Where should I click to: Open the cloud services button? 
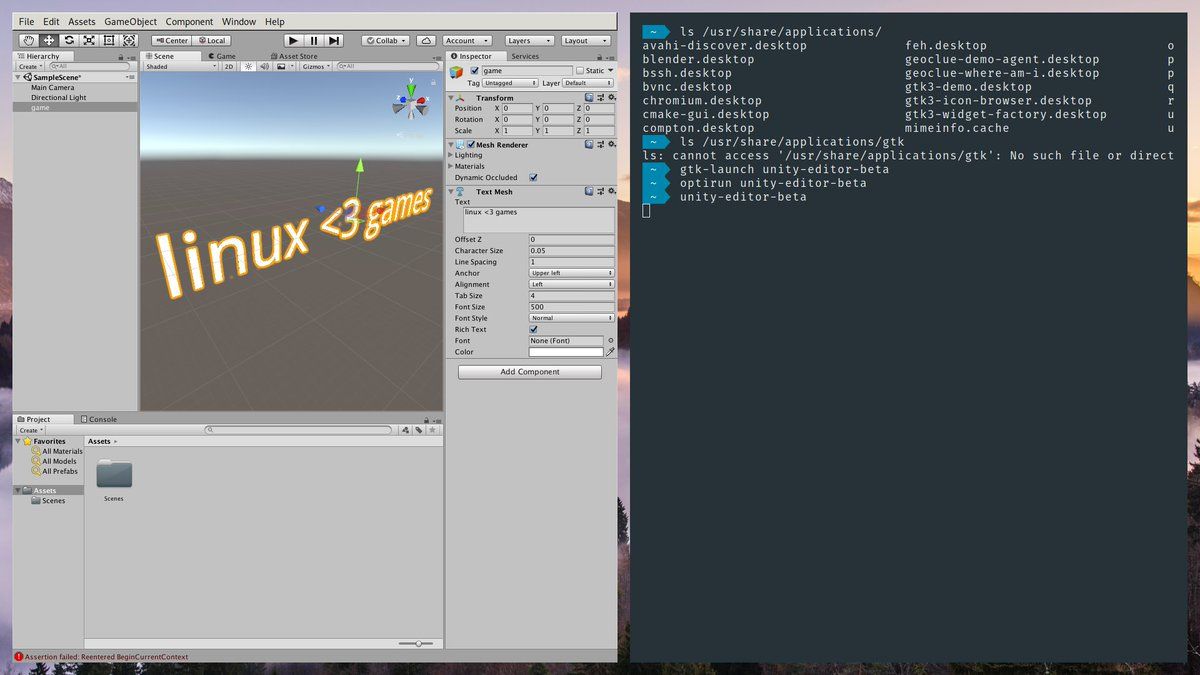click(427, 40)
